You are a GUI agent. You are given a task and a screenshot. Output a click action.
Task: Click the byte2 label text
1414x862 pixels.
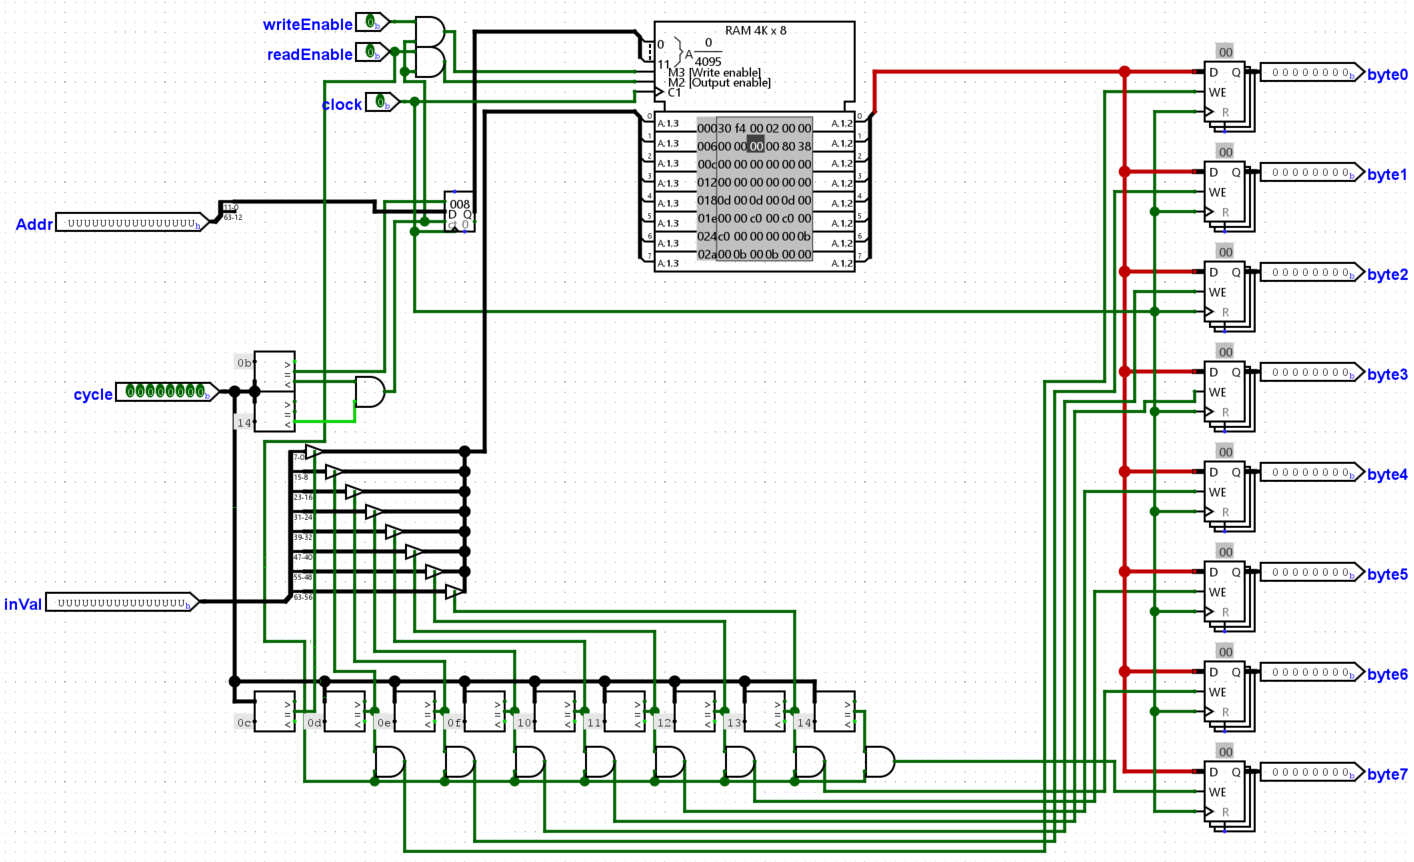(x=1387, y=274)
